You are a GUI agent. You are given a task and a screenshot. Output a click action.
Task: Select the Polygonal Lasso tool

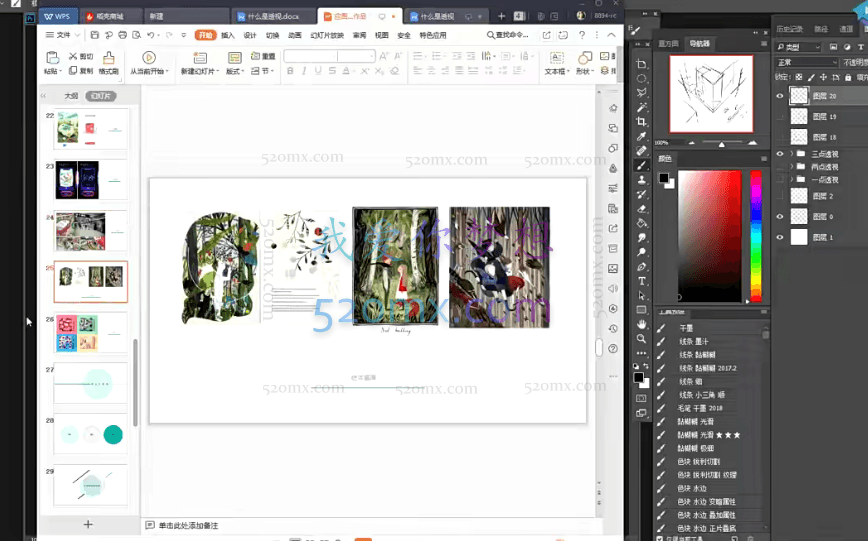point(642,92)
